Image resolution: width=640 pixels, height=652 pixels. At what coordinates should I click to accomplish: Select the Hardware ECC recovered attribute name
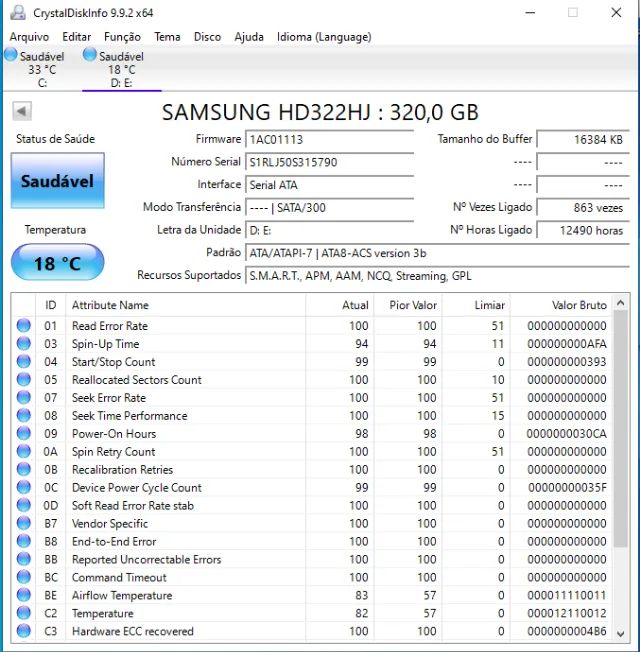point(133,631)
